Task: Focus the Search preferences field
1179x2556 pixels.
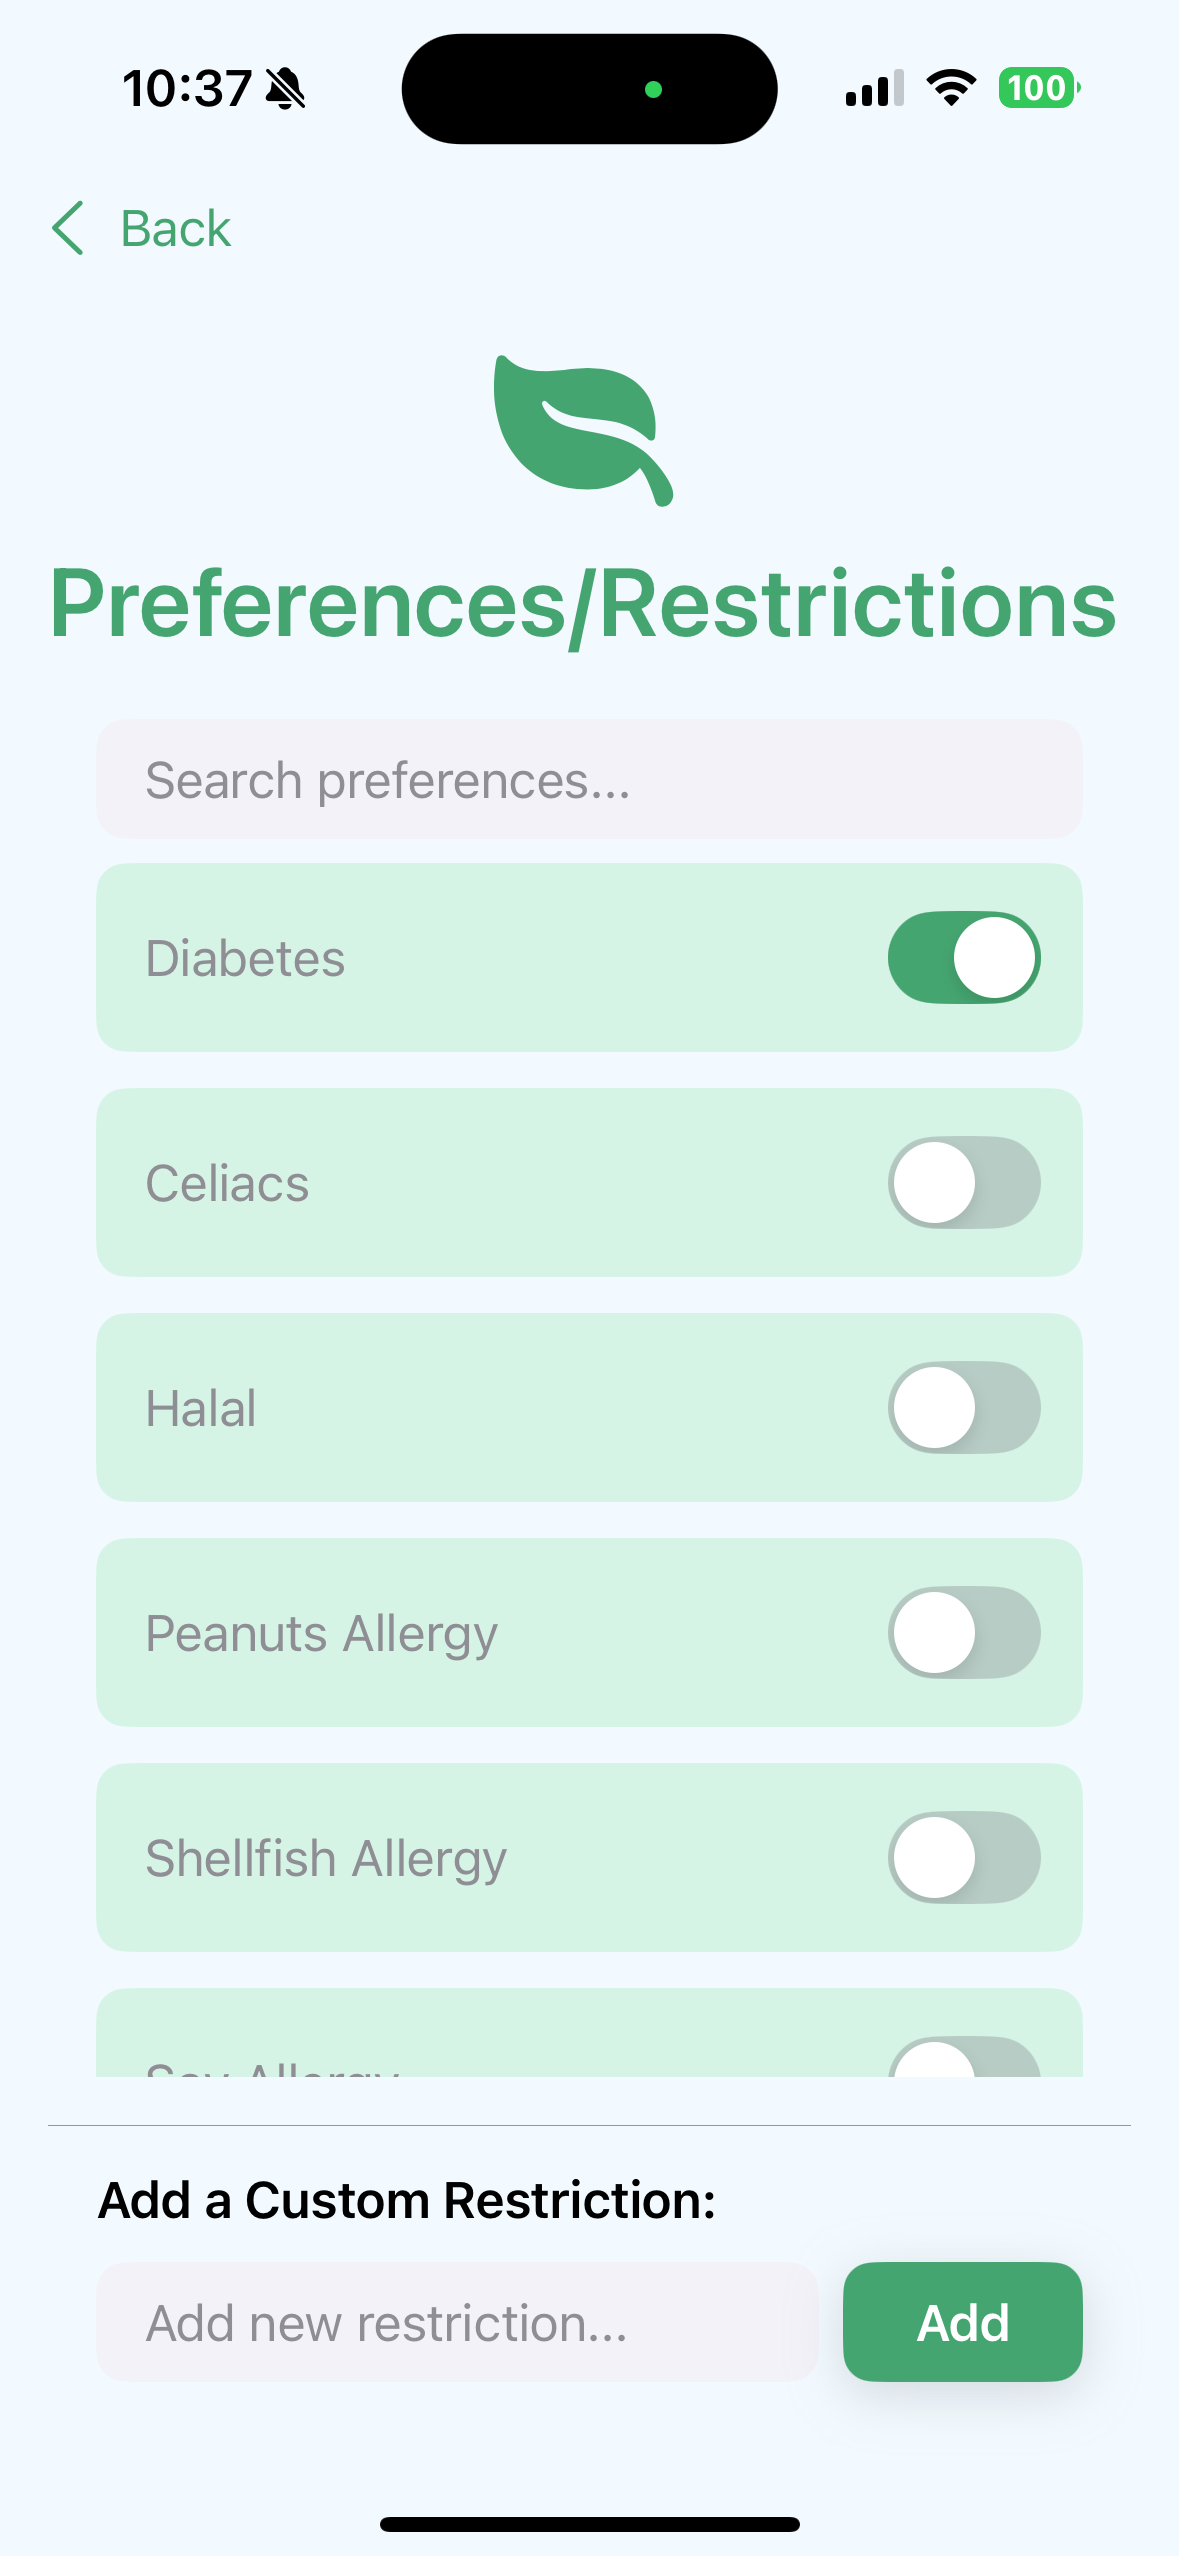Action: (x=589, y=779)
